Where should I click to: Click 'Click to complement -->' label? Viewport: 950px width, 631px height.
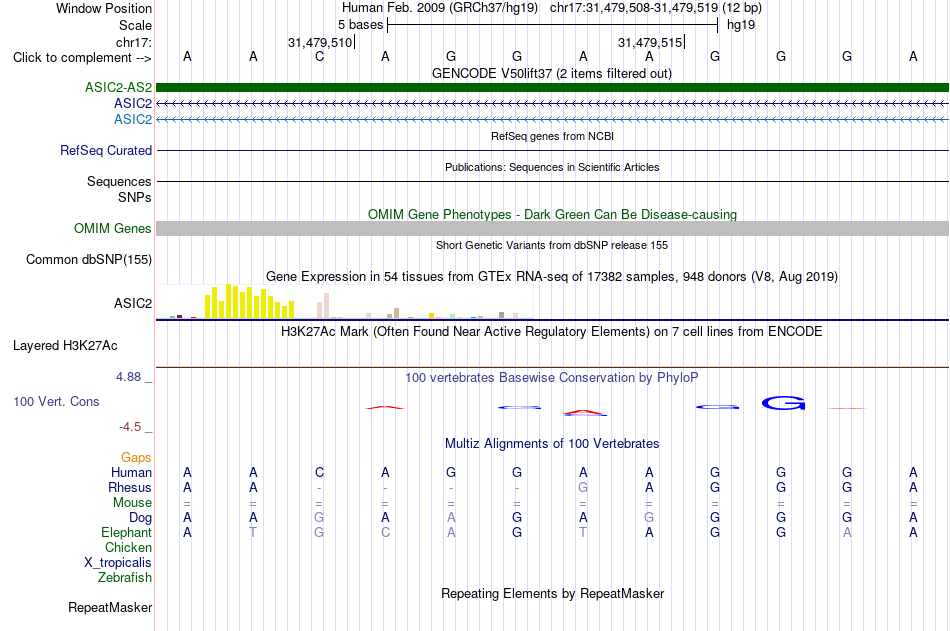[x=82, y=58]
